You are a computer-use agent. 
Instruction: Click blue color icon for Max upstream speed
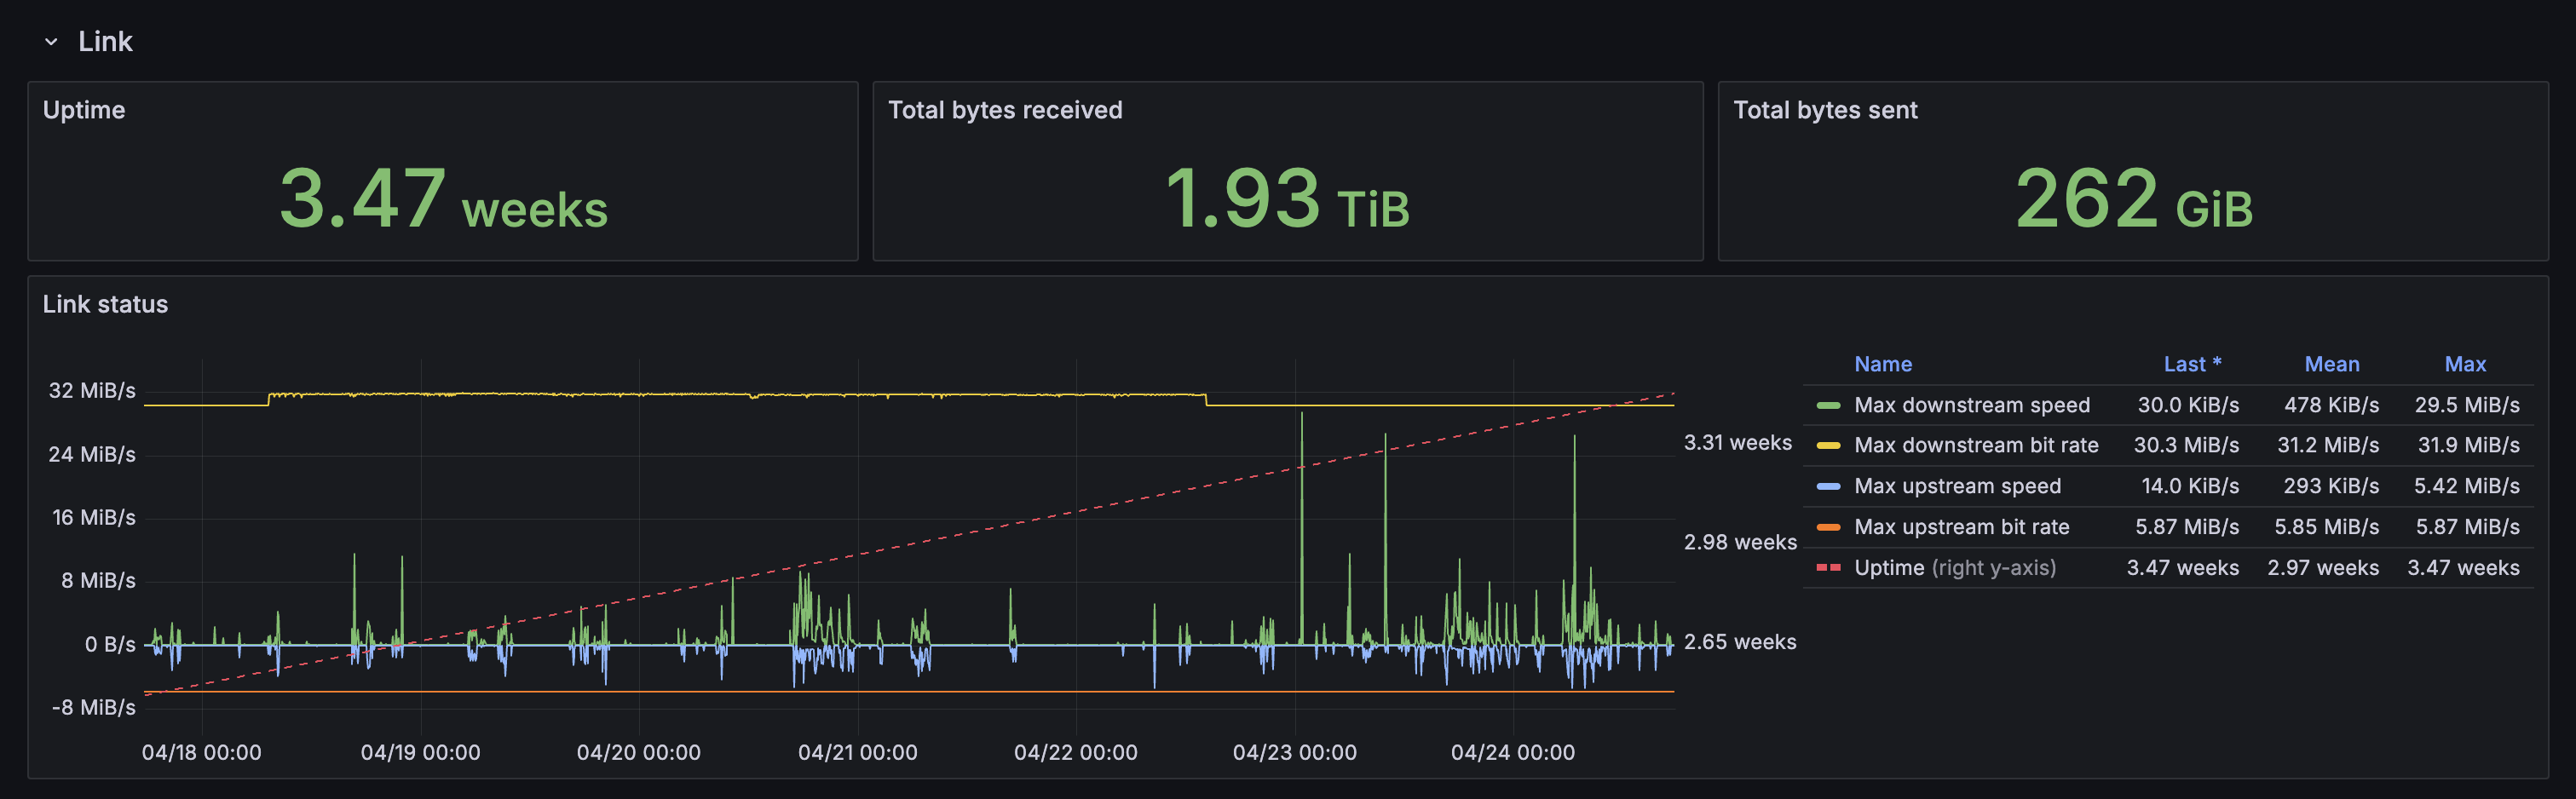click(1827, 486)
